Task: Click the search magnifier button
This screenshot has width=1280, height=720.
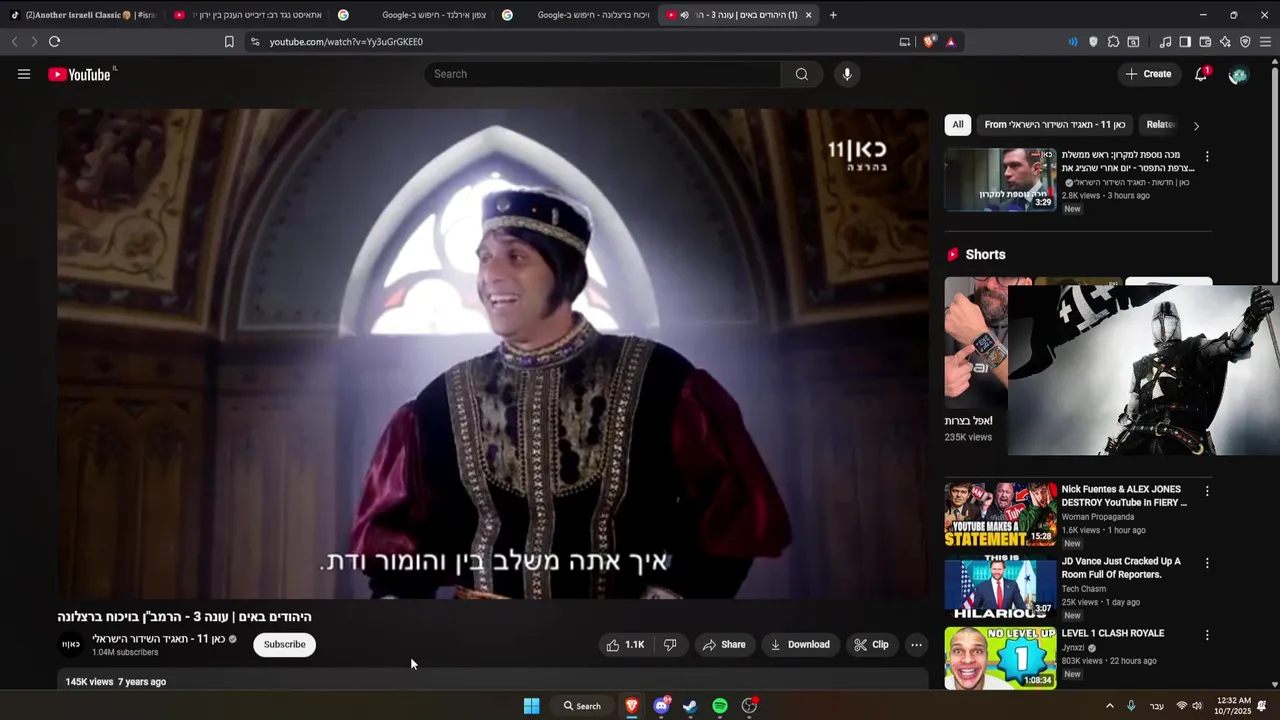Action: (802, 74)
